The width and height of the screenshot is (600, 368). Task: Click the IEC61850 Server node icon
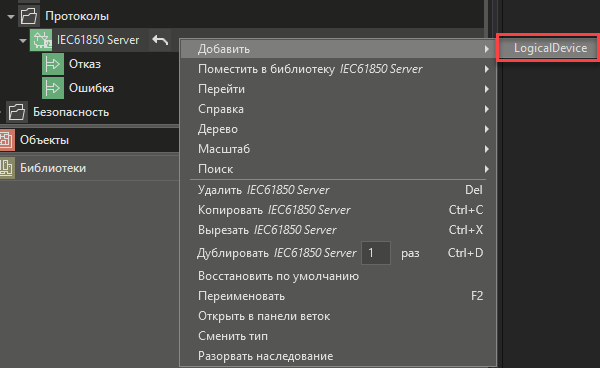pyautogui.click(x=41, y=40)
